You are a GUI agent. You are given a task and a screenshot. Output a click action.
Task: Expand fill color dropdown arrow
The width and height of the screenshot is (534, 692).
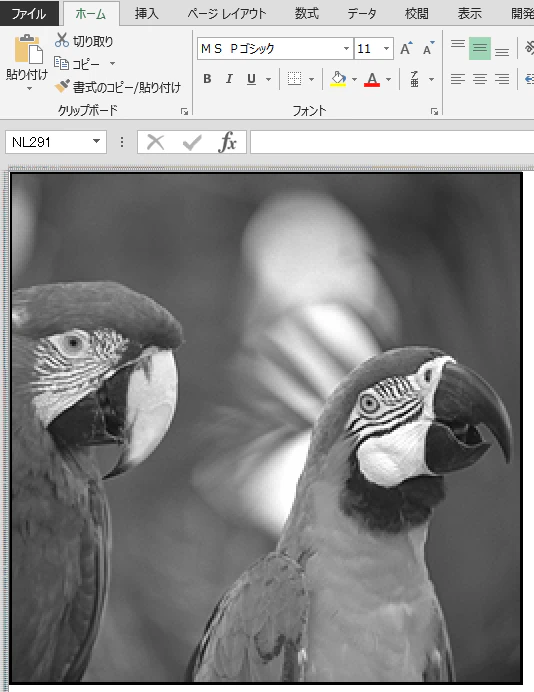click(x=354, y=79)
